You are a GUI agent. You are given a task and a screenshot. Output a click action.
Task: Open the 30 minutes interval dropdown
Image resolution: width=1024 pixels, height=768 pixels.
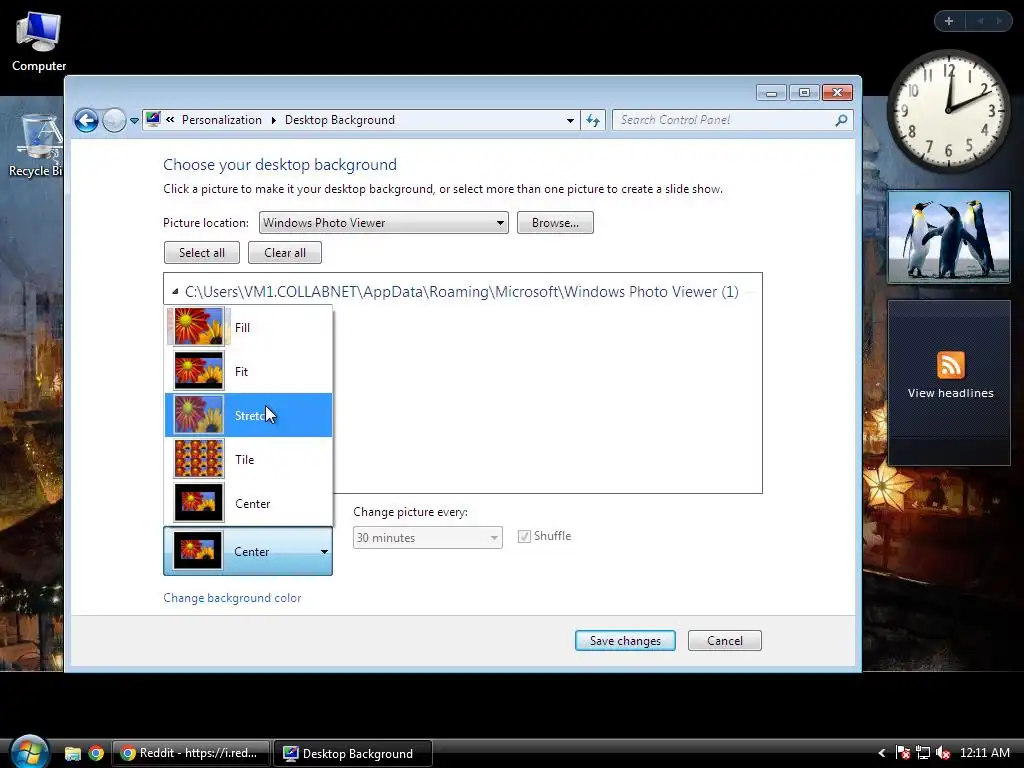(x=428, y=537)
